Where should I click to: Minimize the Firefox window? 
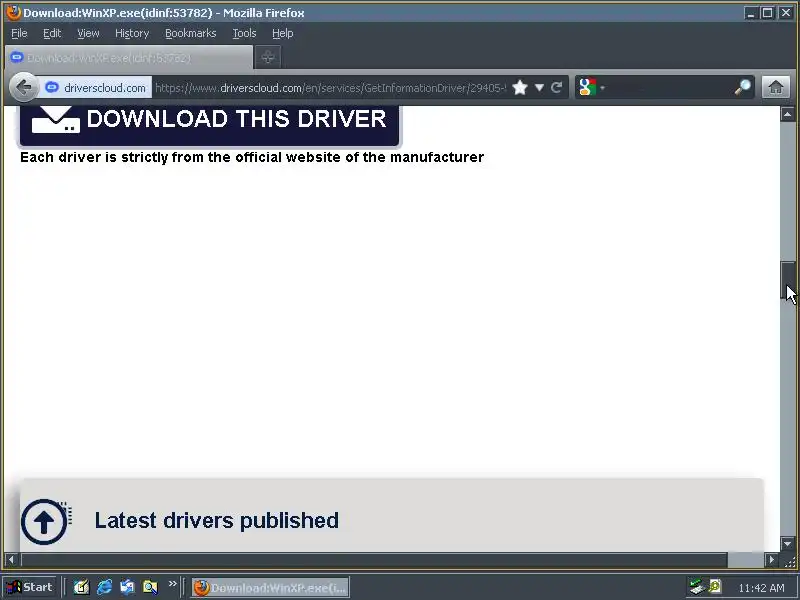750,13
